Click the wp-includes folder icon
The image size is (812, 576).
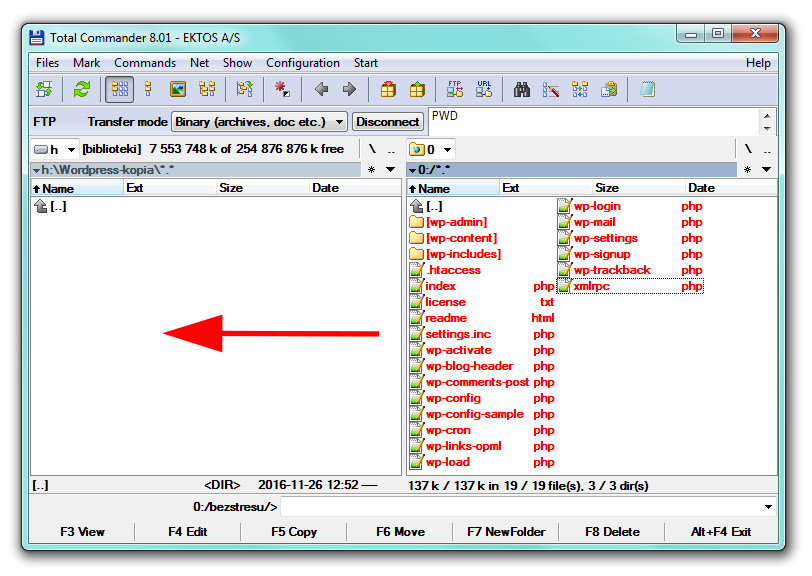416,254
